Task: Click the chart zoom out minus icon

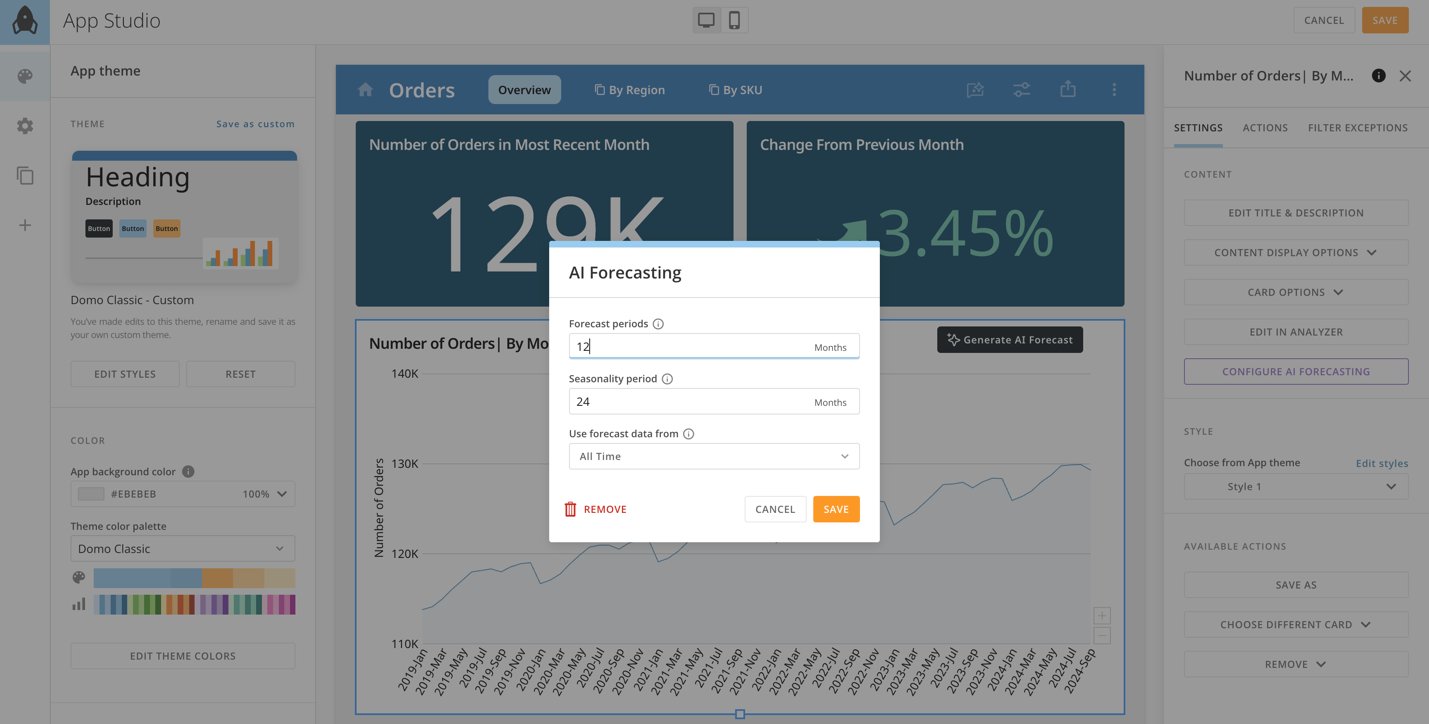Action: [x=1101, y=636]
